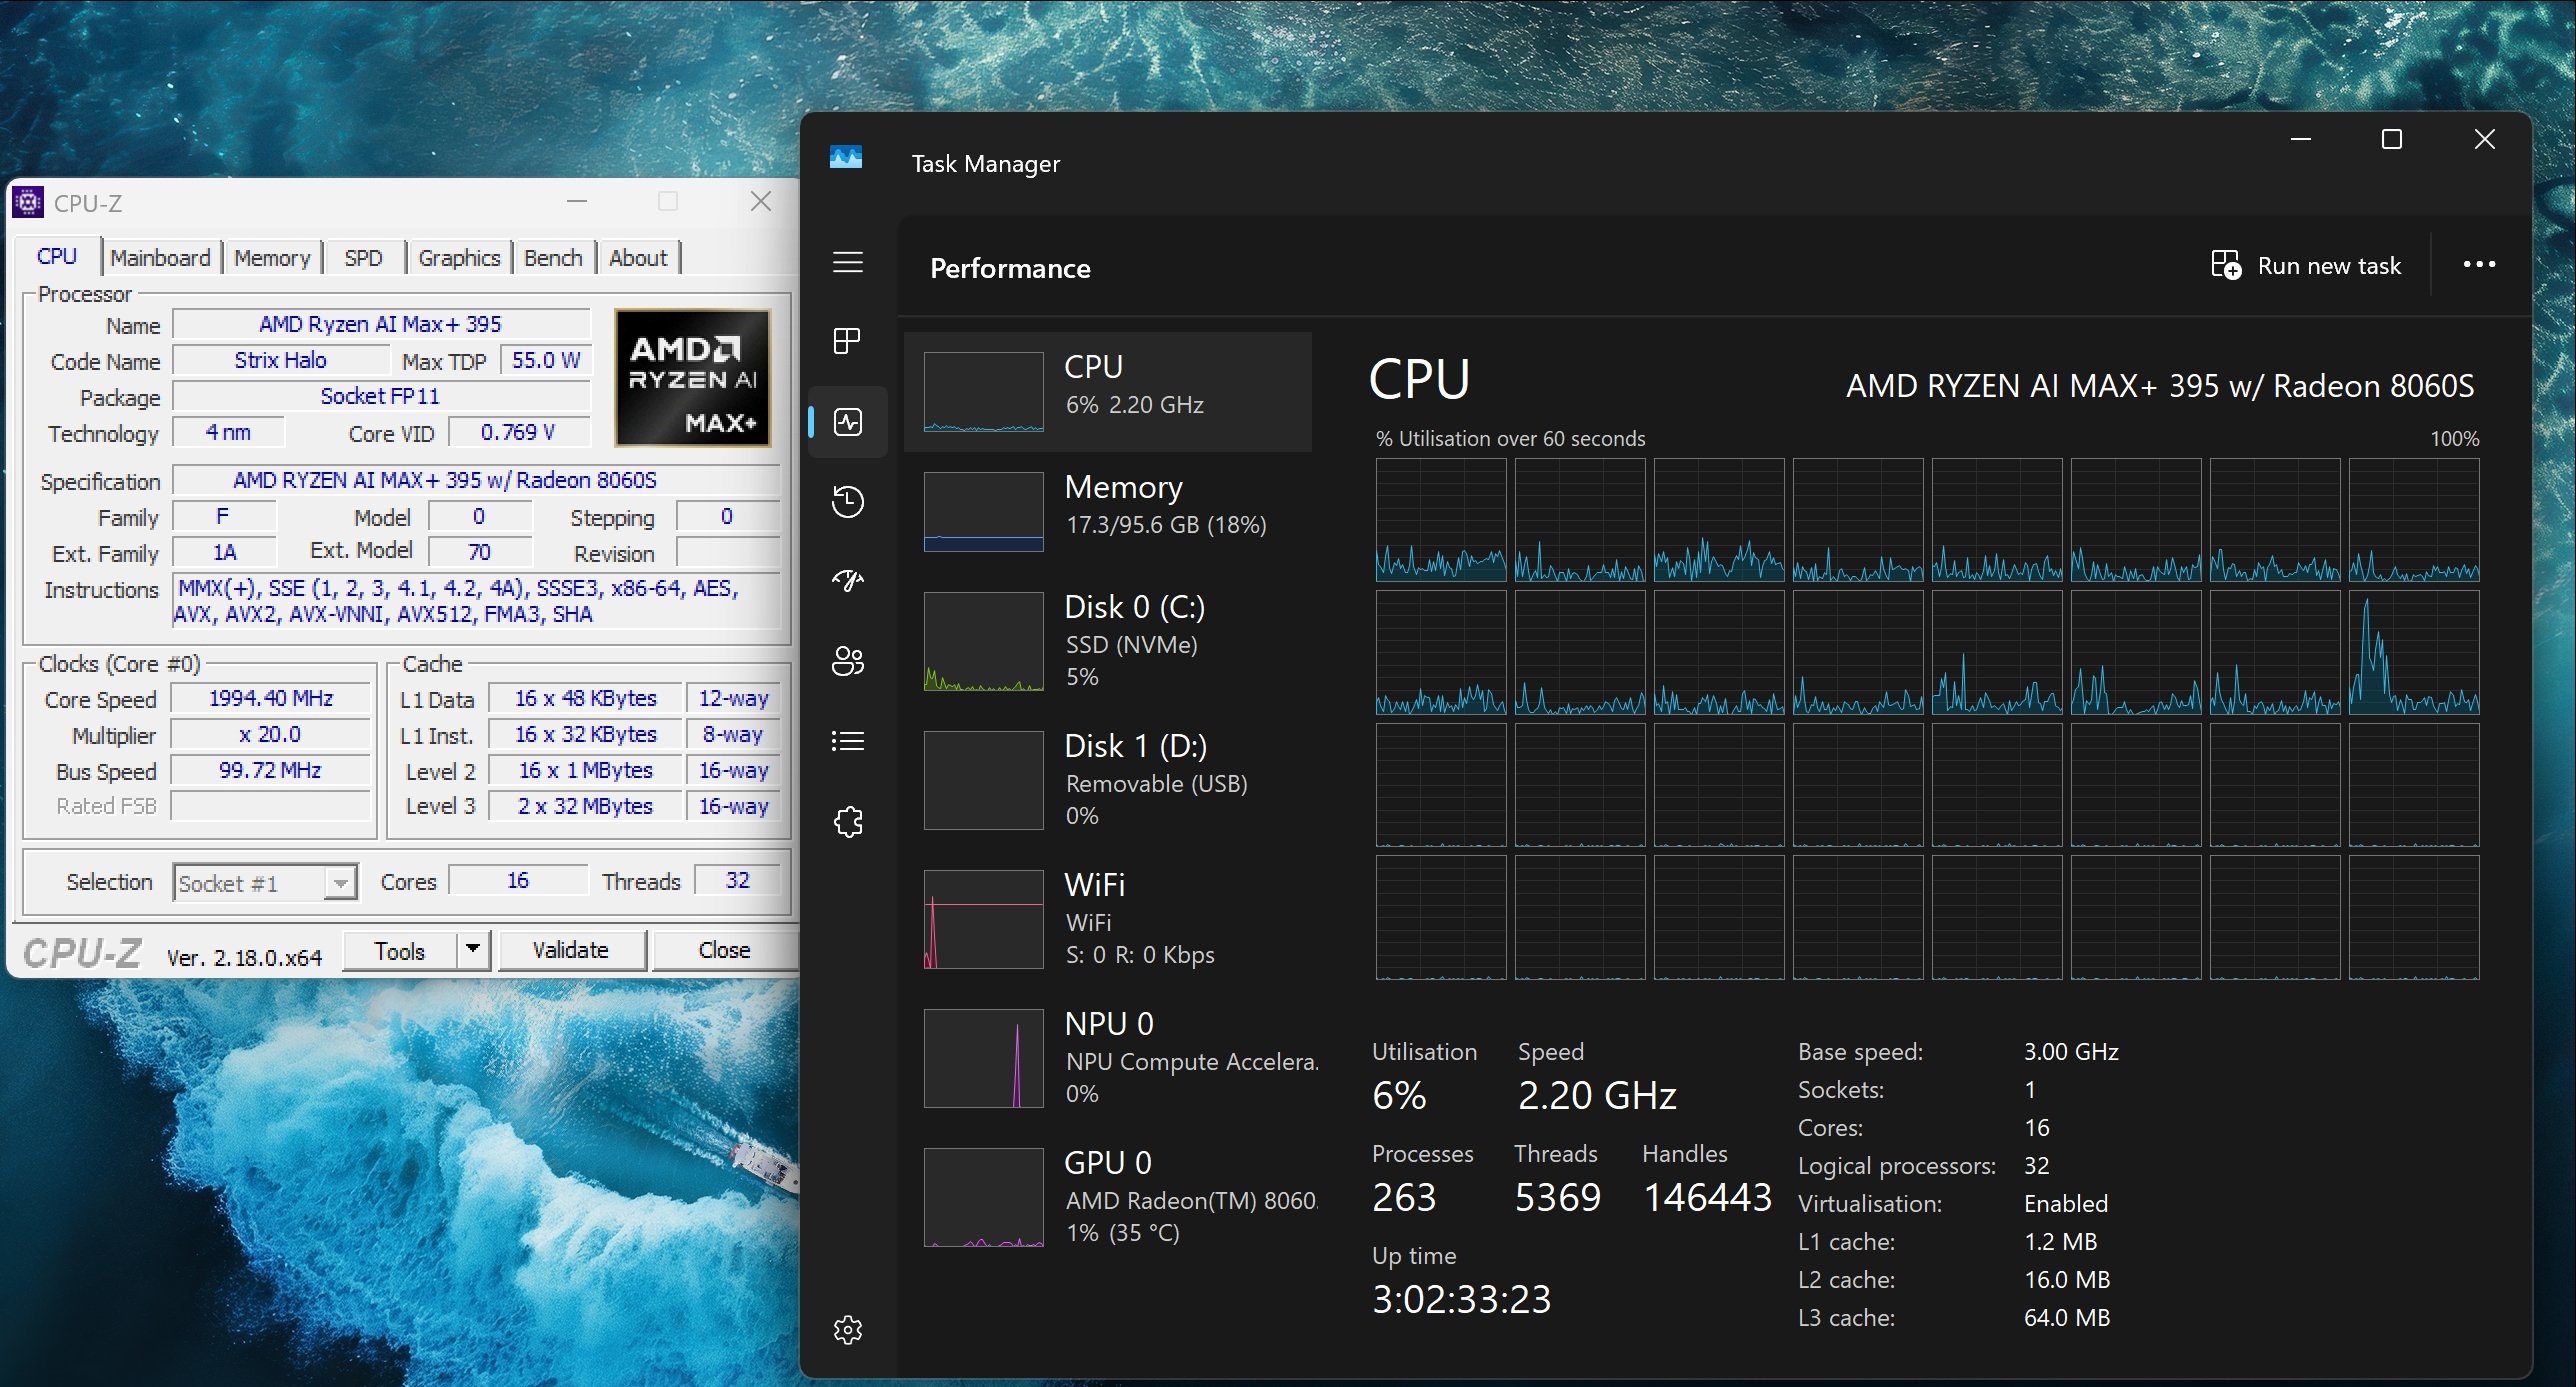The image size is (2576, 1387).
Task: Open the Processes page icon
Action: coord(847,341)
